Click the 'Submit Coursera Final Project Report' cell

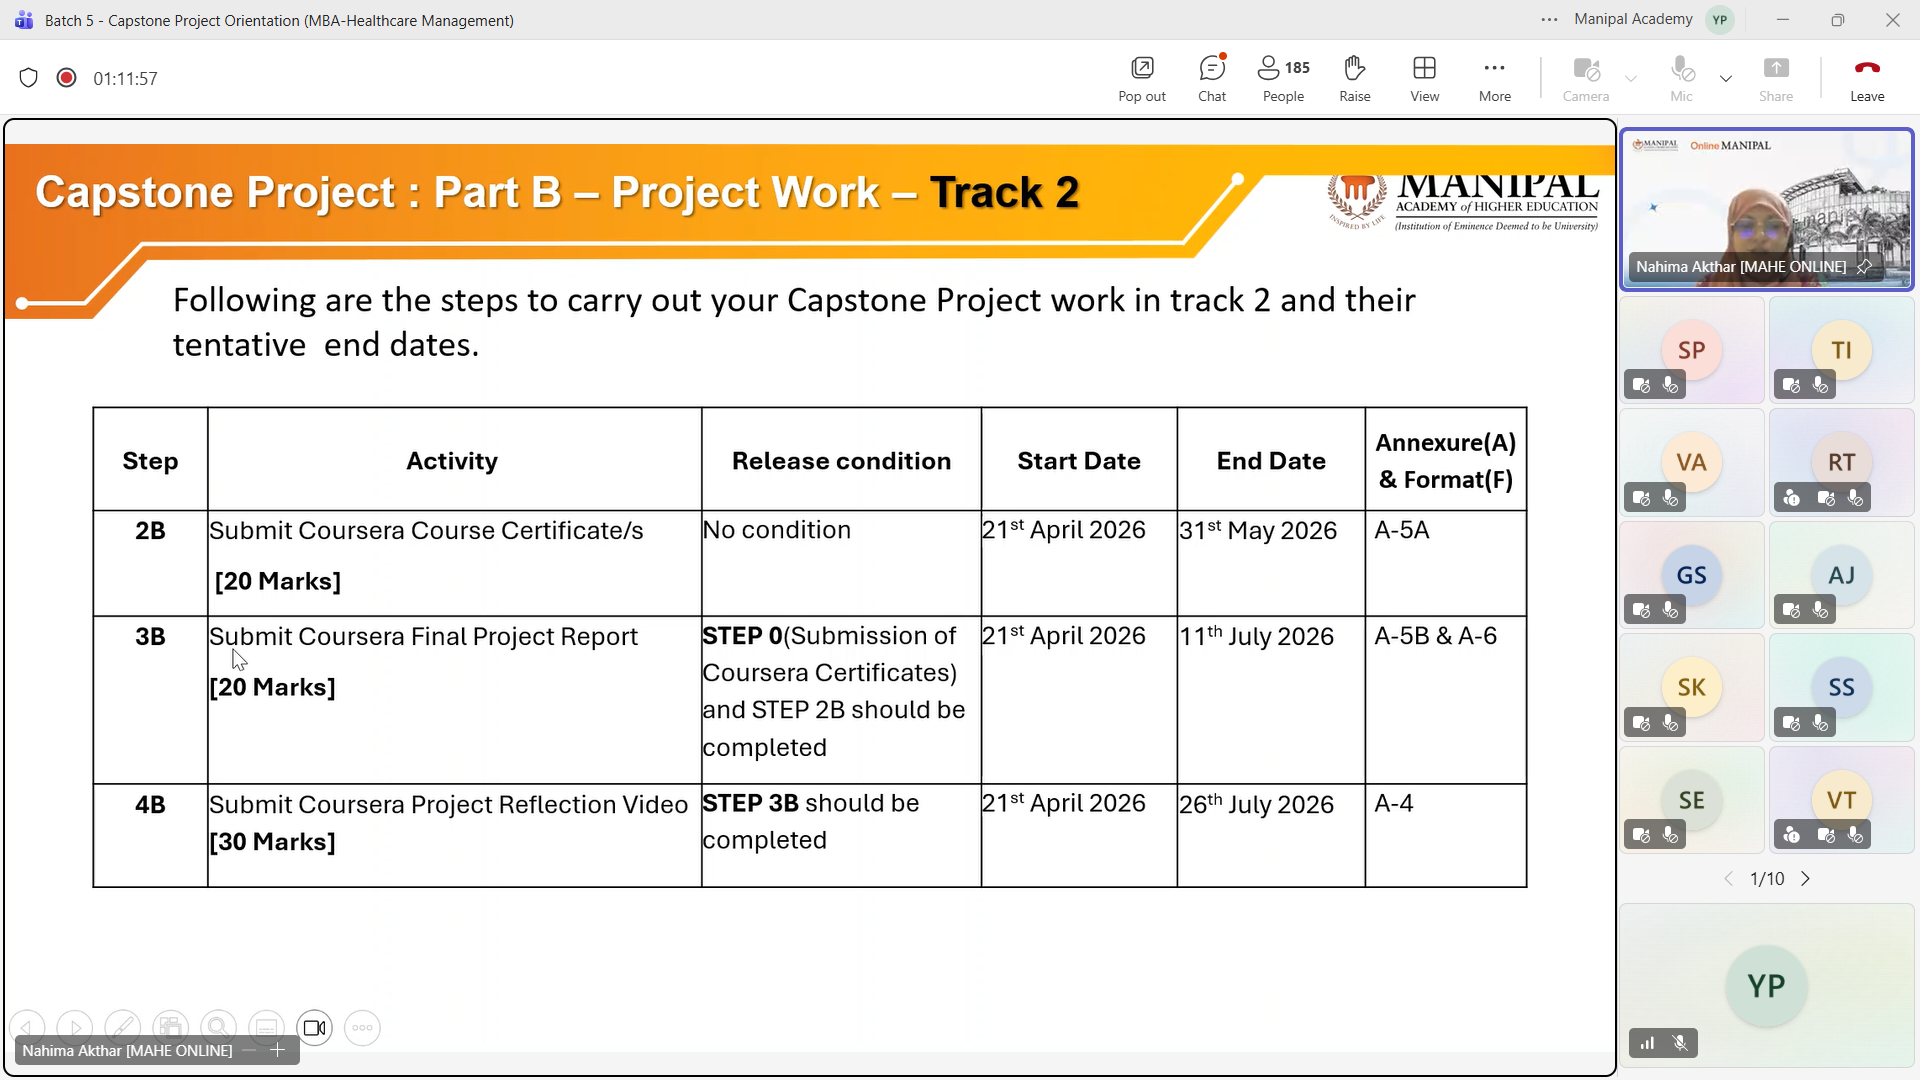point(455,699)
